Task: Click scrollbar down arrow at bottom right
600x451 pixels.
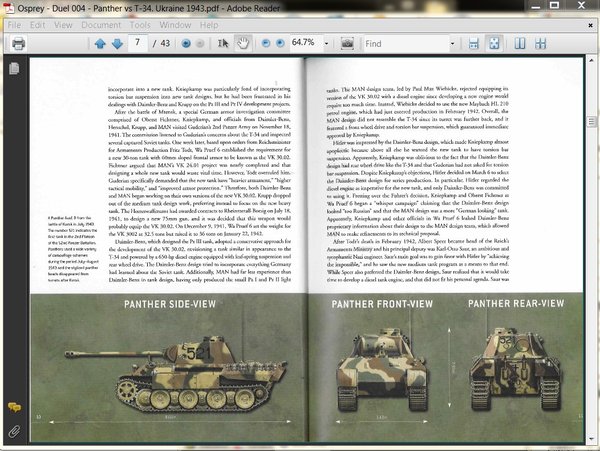Action: (591, 439)
